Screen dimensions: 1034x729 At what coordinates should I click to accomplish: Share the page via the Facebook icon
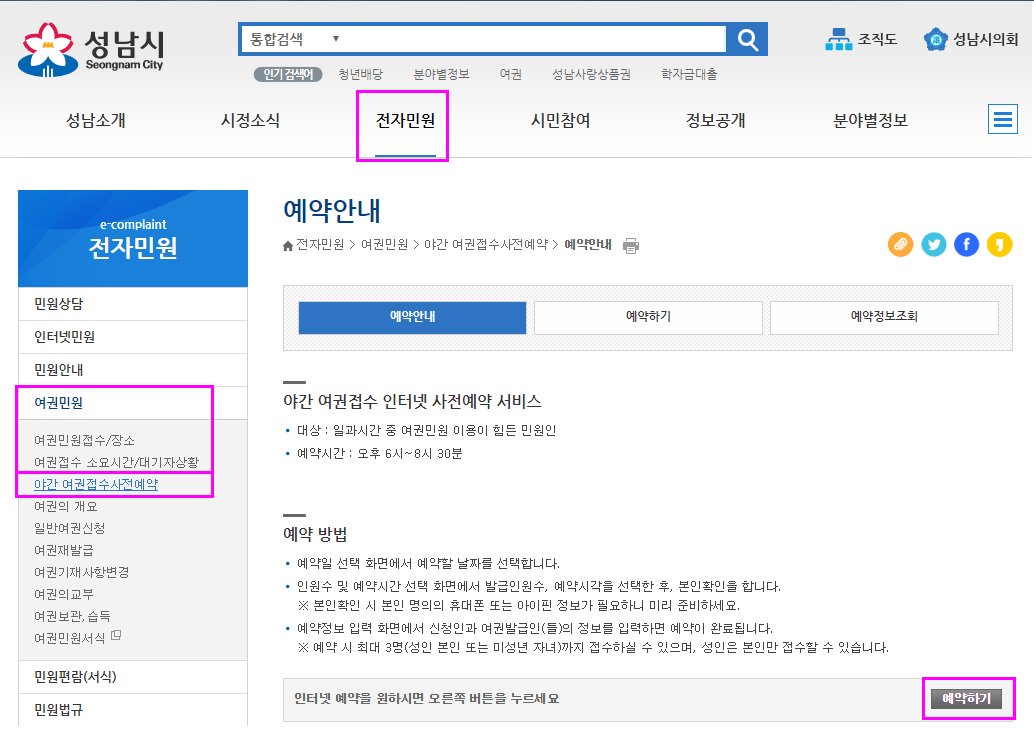pos(966,244)
